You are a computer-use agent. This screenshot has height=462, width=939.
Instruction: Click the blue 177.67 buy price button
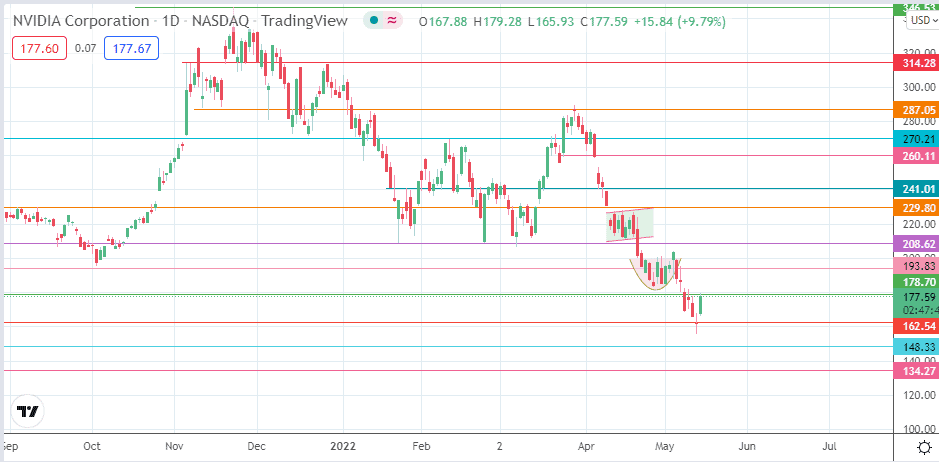(131, 49)
